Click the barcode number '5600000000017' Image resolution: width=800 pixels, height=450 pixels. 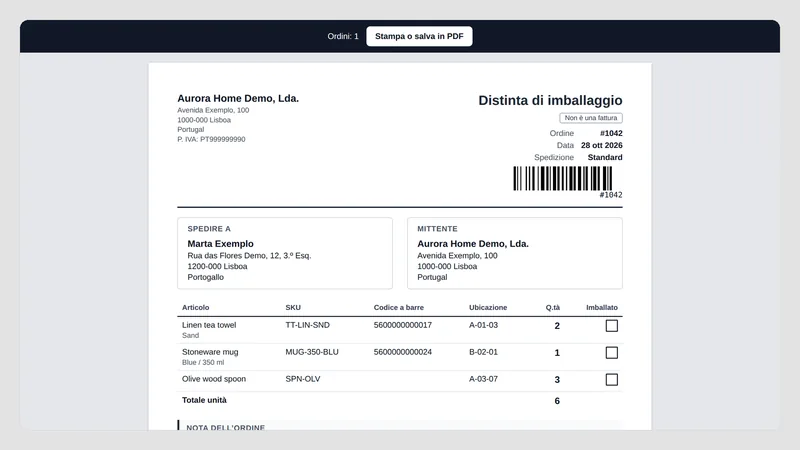coord(403,325)
